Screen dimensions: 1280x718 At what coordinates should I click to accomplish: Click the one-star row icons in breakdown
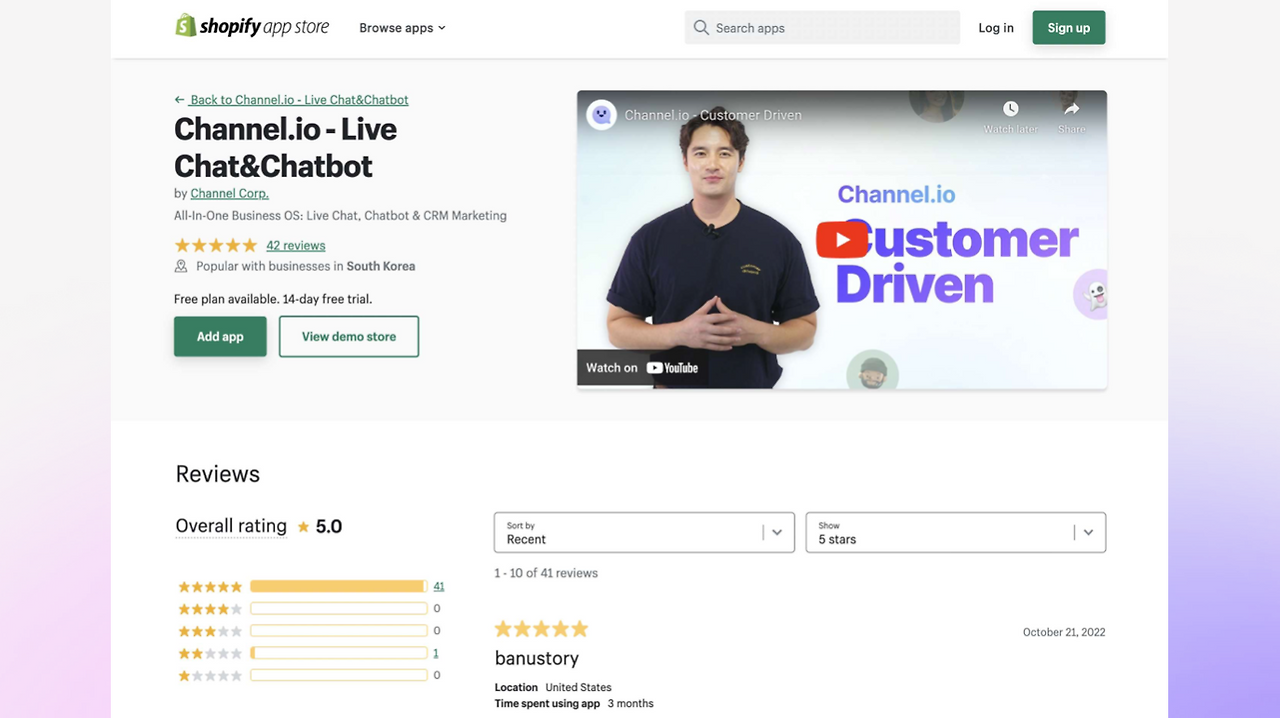click(210, 676)
